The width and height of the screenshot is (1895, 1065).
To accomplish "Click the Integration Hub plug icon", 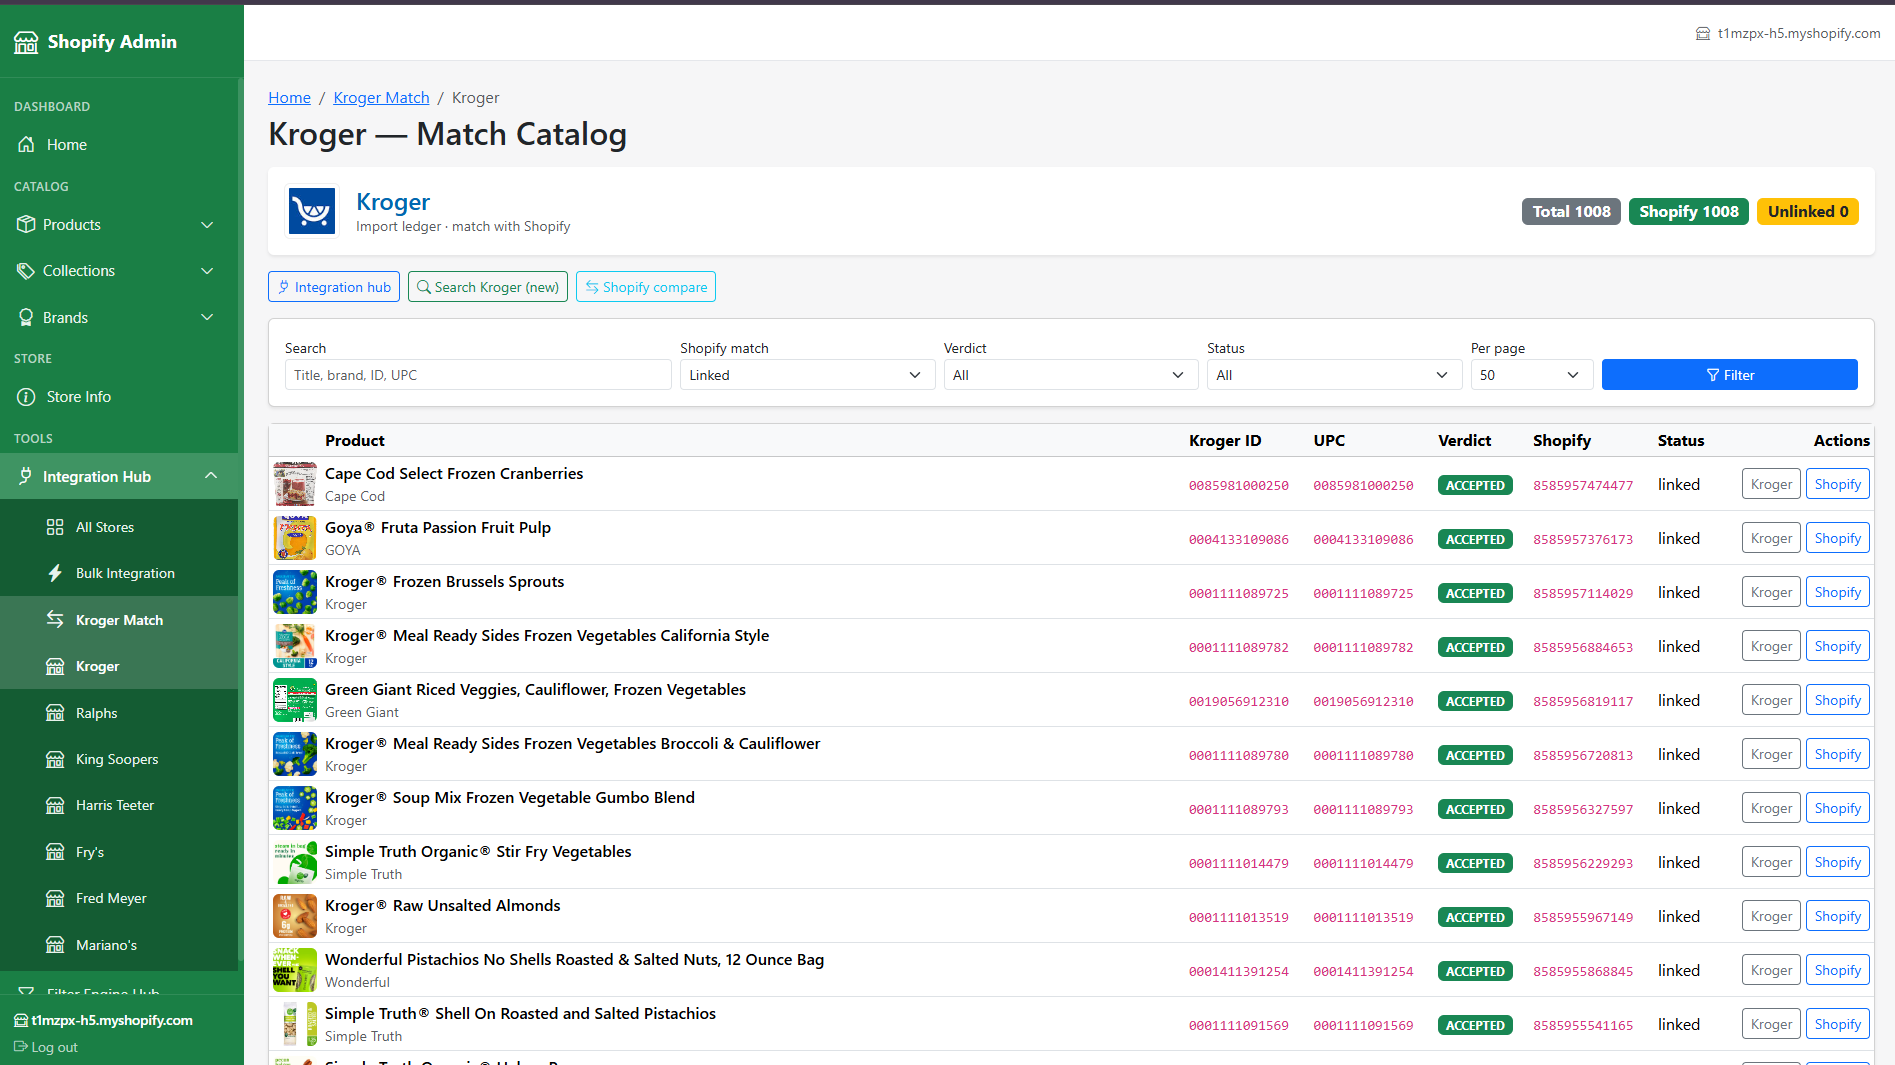I will 26,477.
